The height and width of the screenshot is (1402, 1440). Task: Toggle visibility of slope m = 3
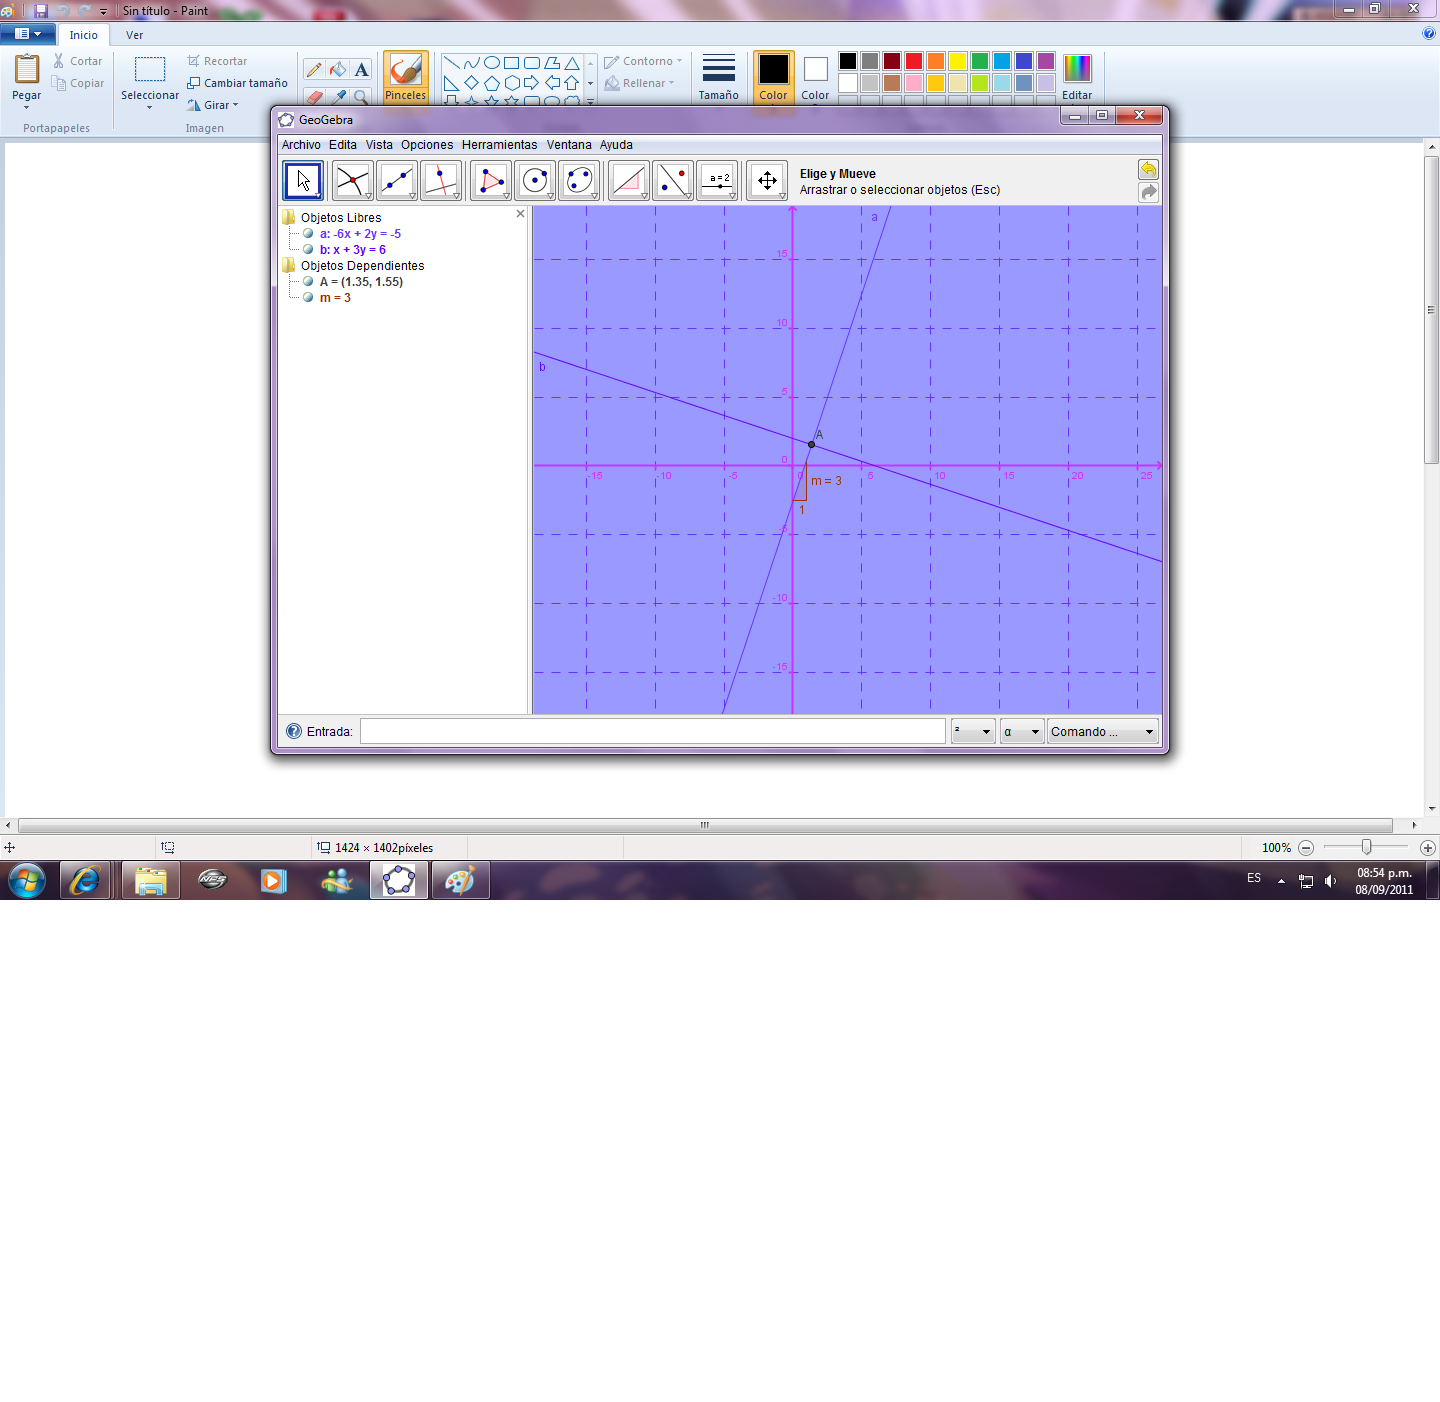tap(308, 297)
